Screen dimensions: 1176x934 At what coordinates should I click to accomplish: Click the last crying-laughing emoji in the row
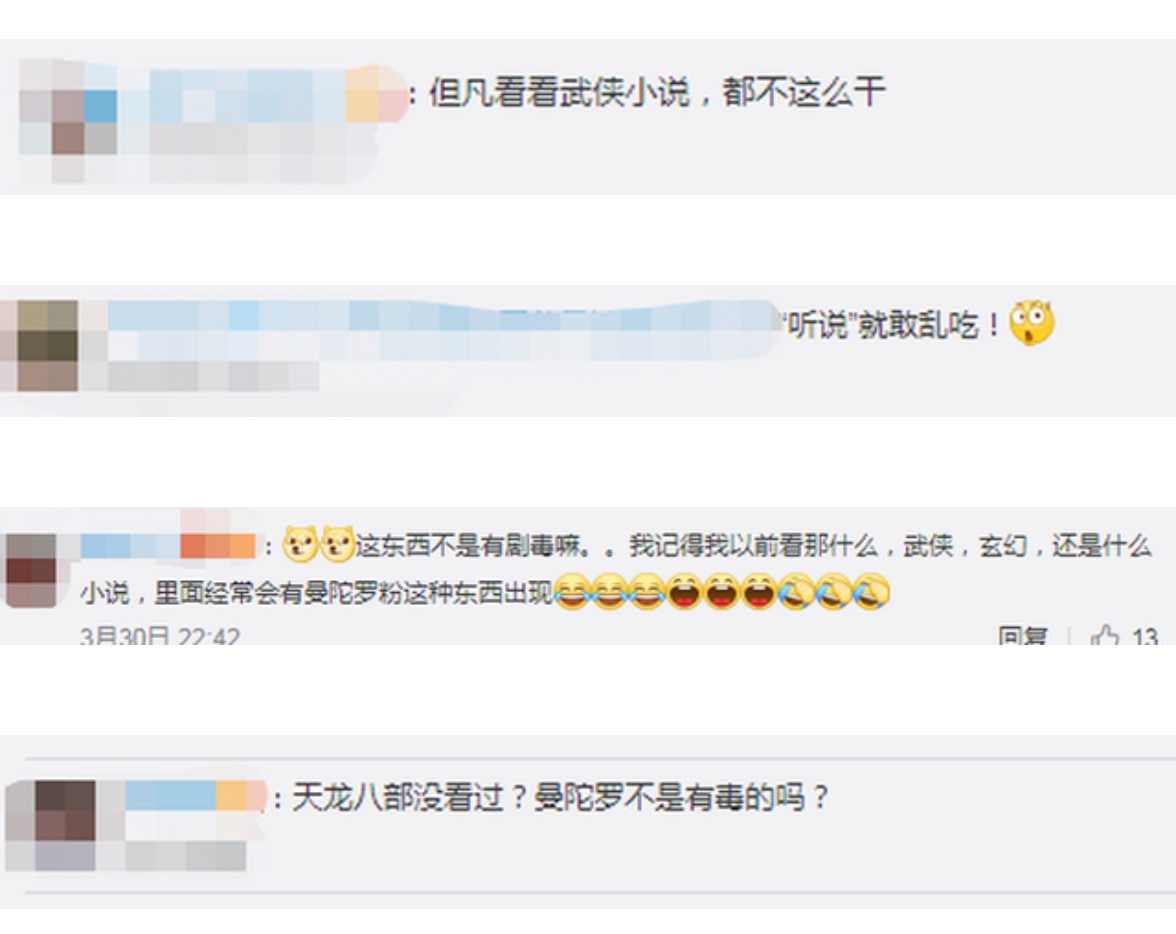point(872,592)
